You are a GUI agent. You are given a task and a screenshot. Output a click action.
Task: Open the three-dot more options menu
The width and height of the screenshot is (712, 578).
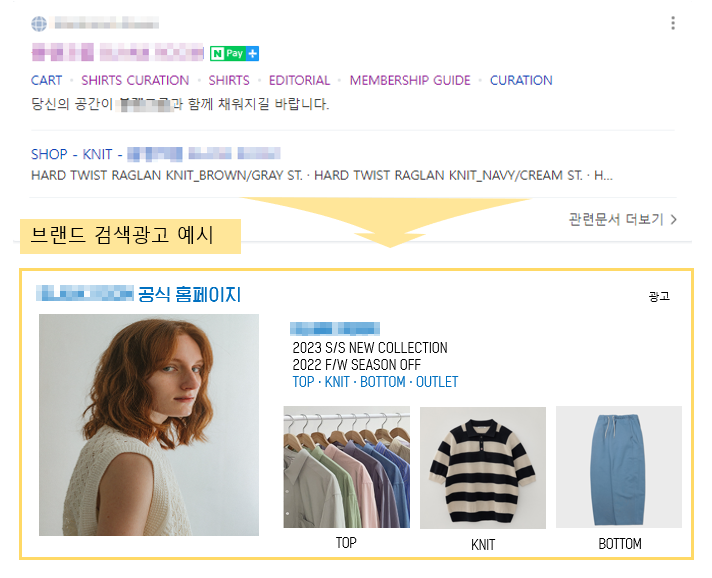(673, 23)
